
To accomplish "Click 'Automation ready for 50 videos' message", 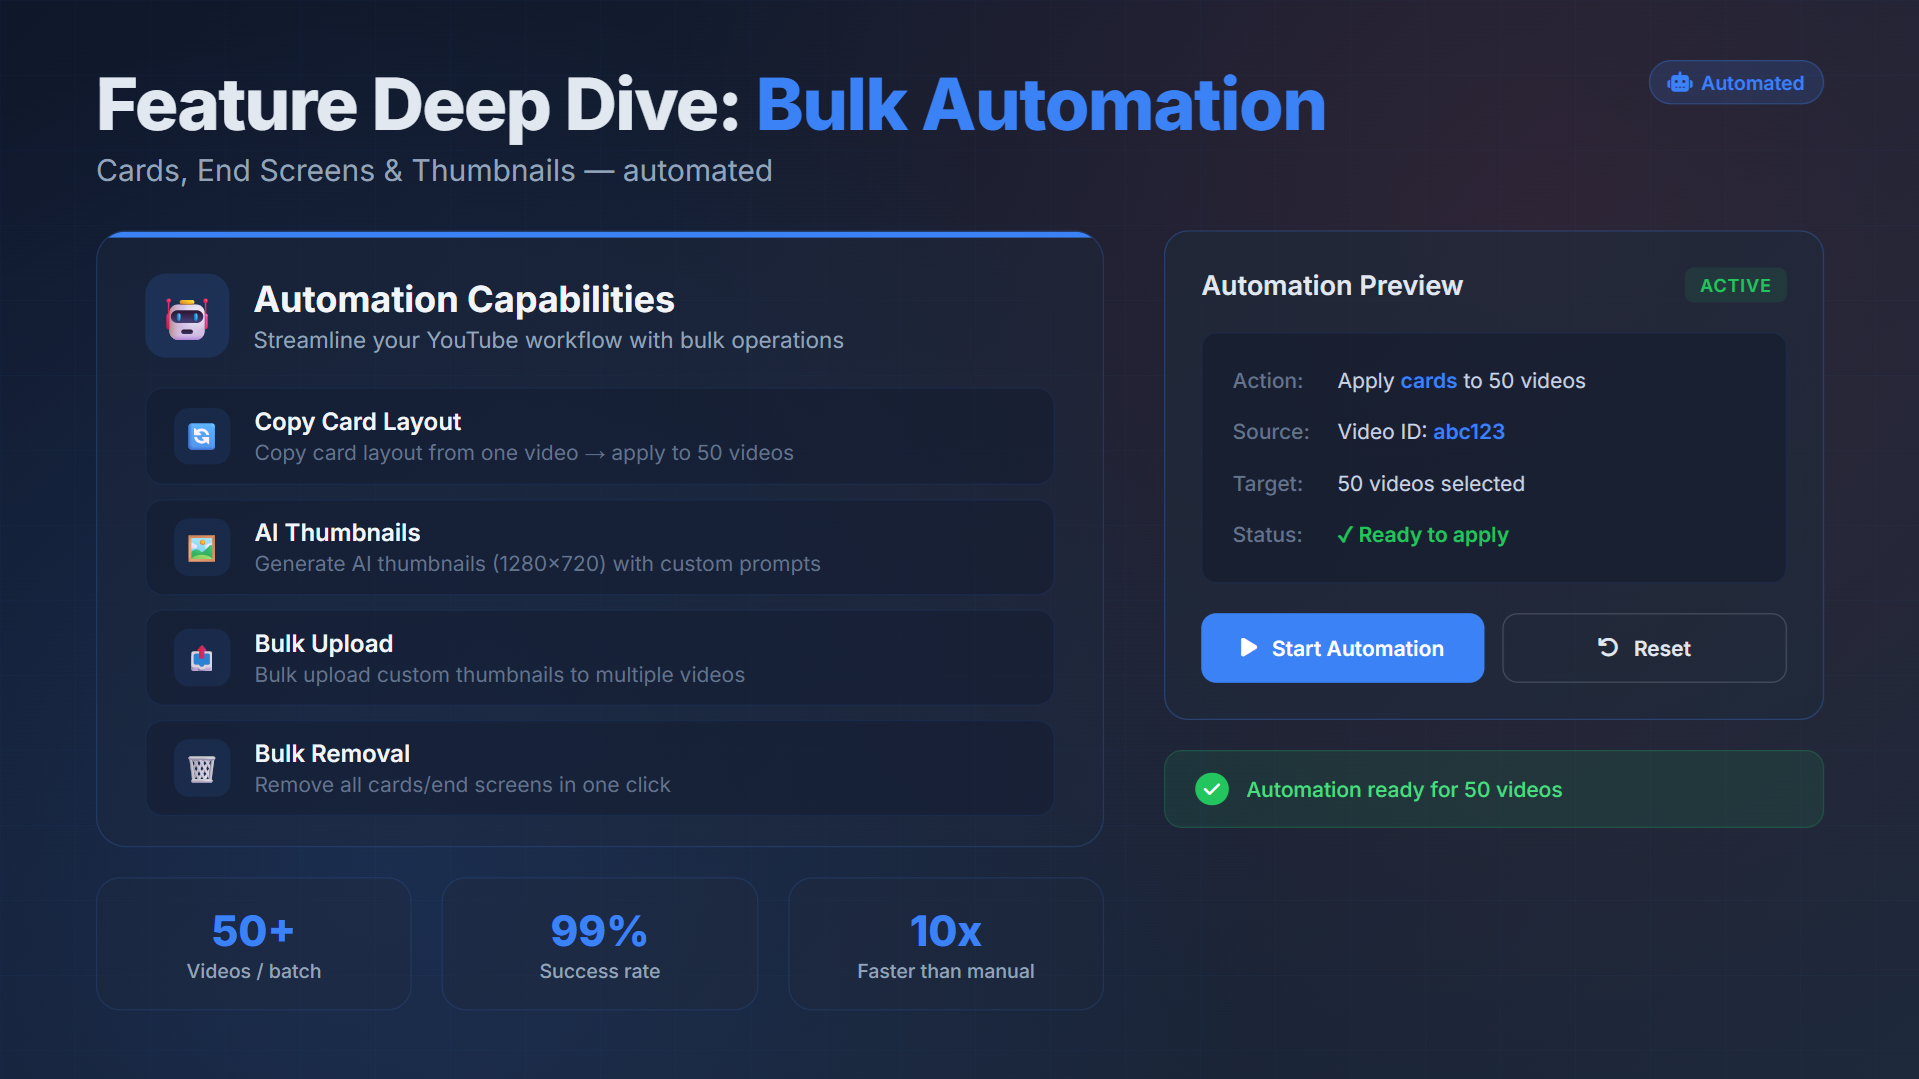I will coord(1404,790).
